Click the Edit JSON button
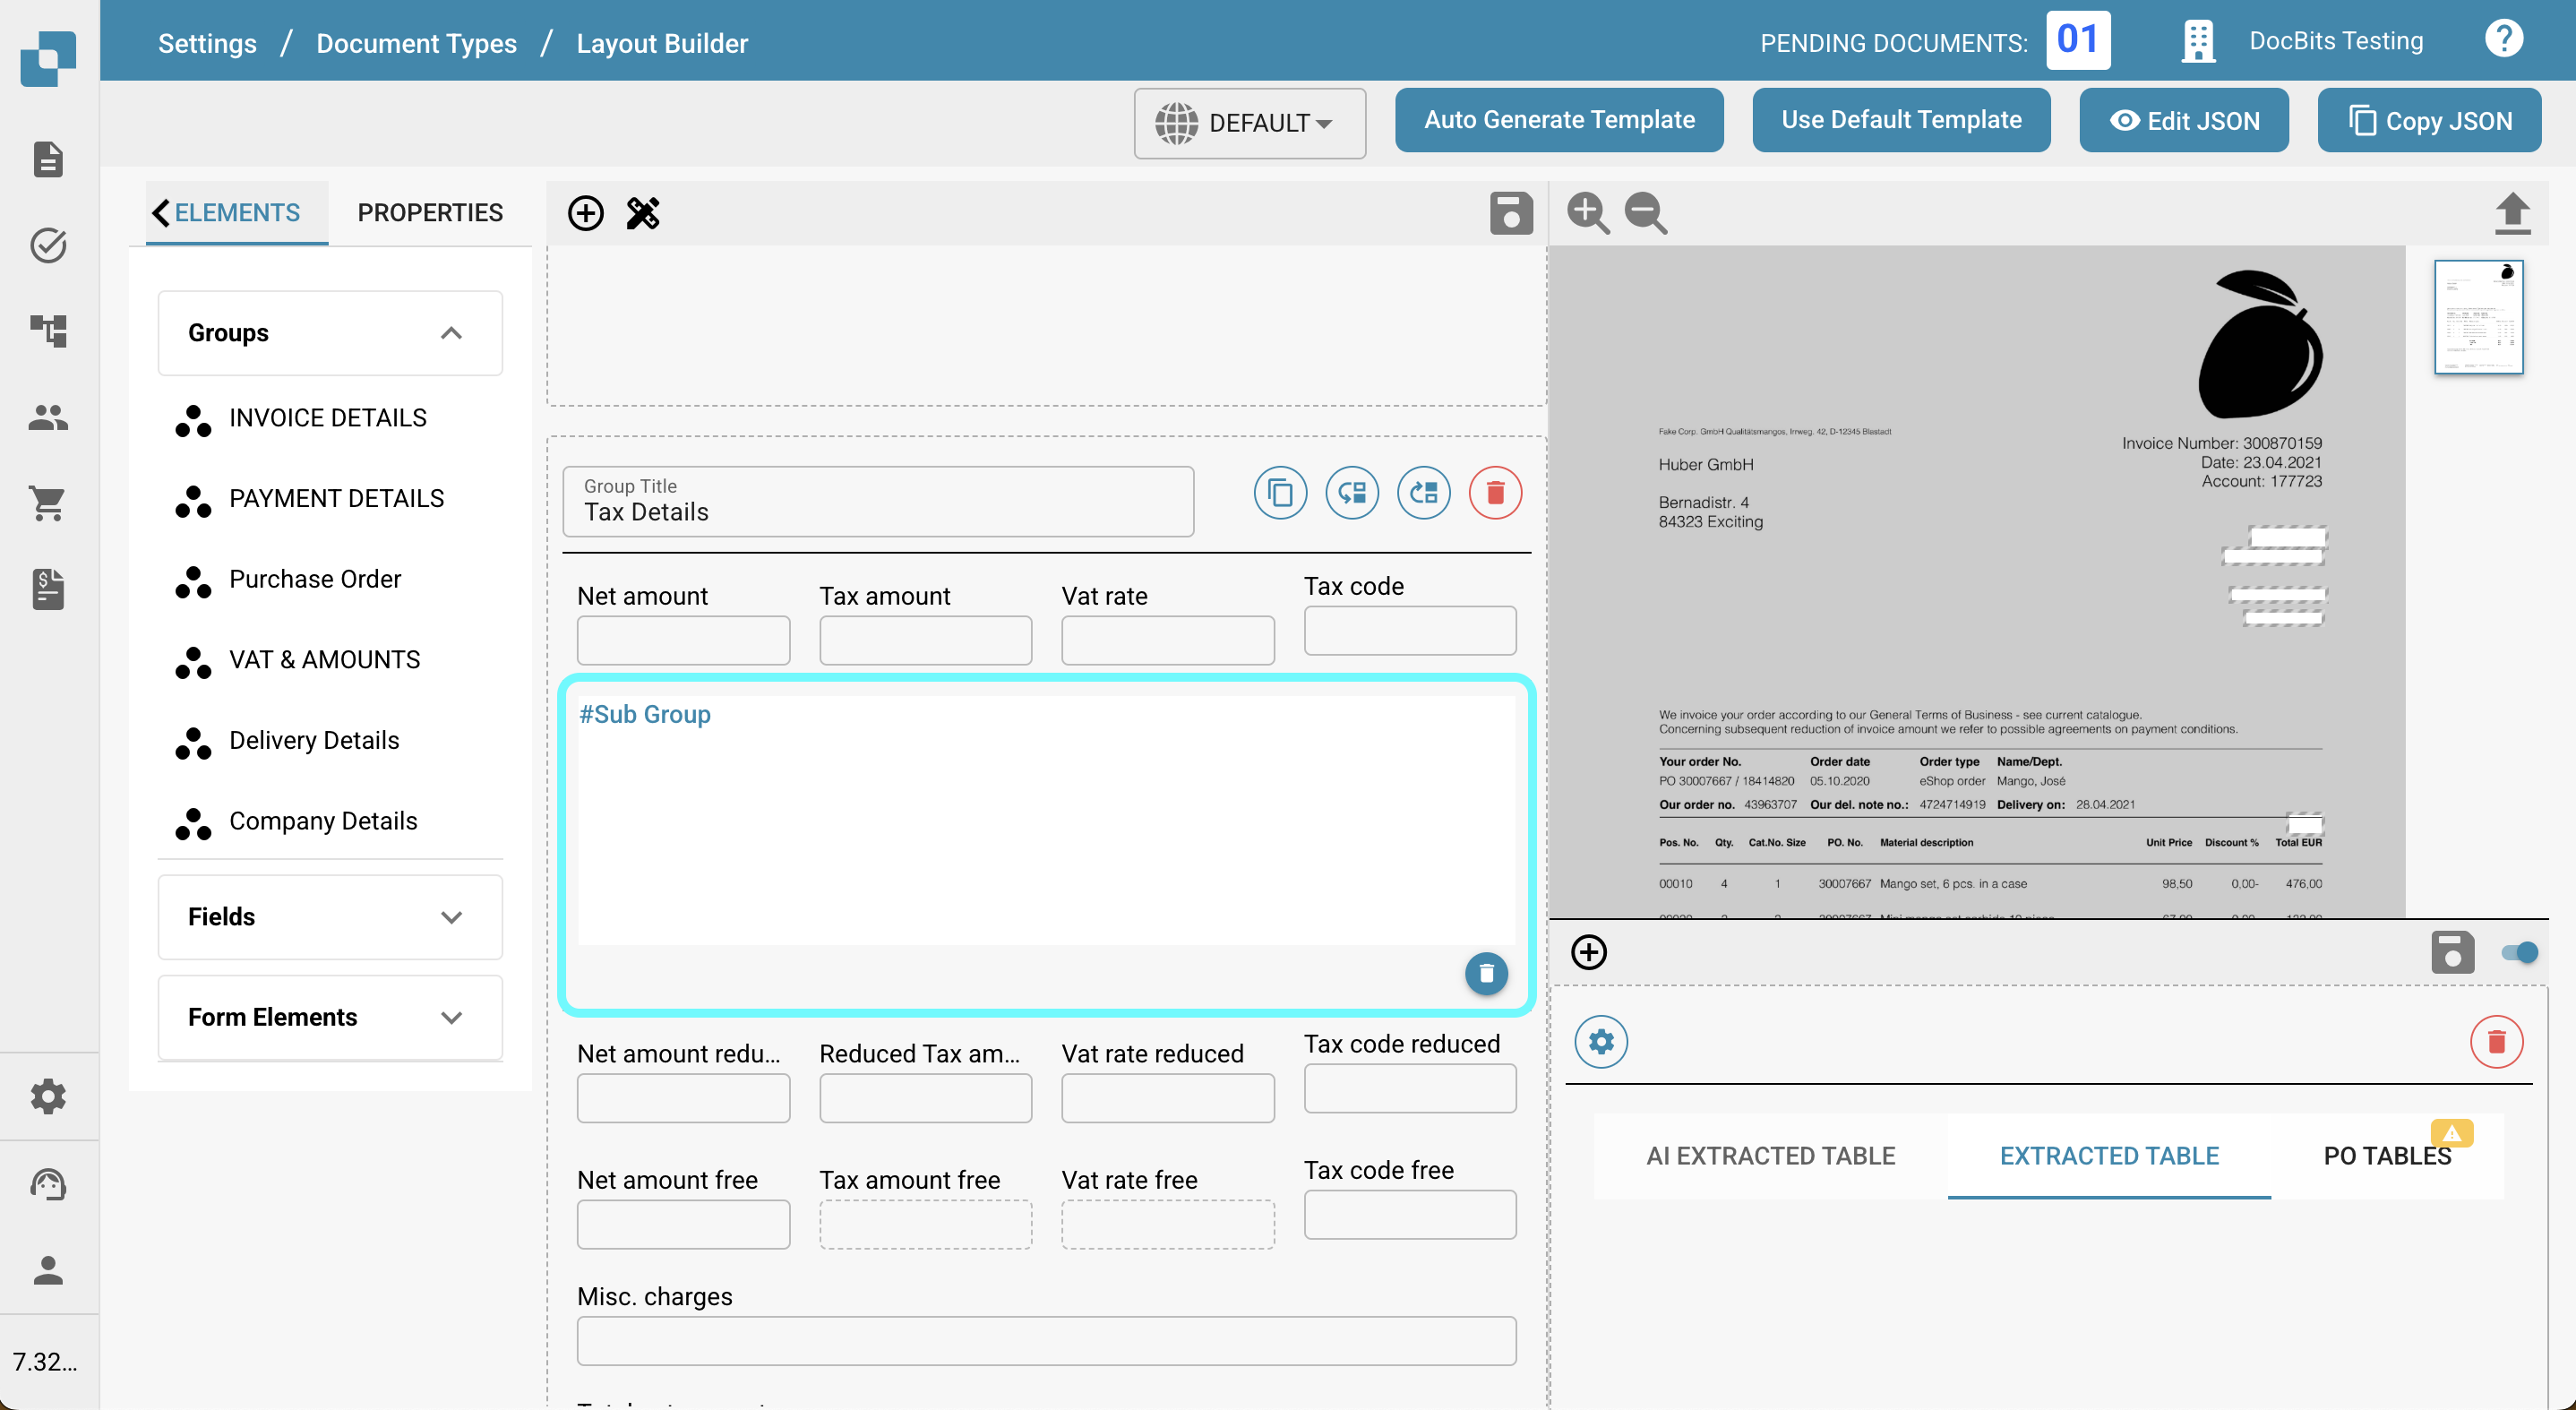Screen dimensions: 2576x1410 click(2183, 120)
